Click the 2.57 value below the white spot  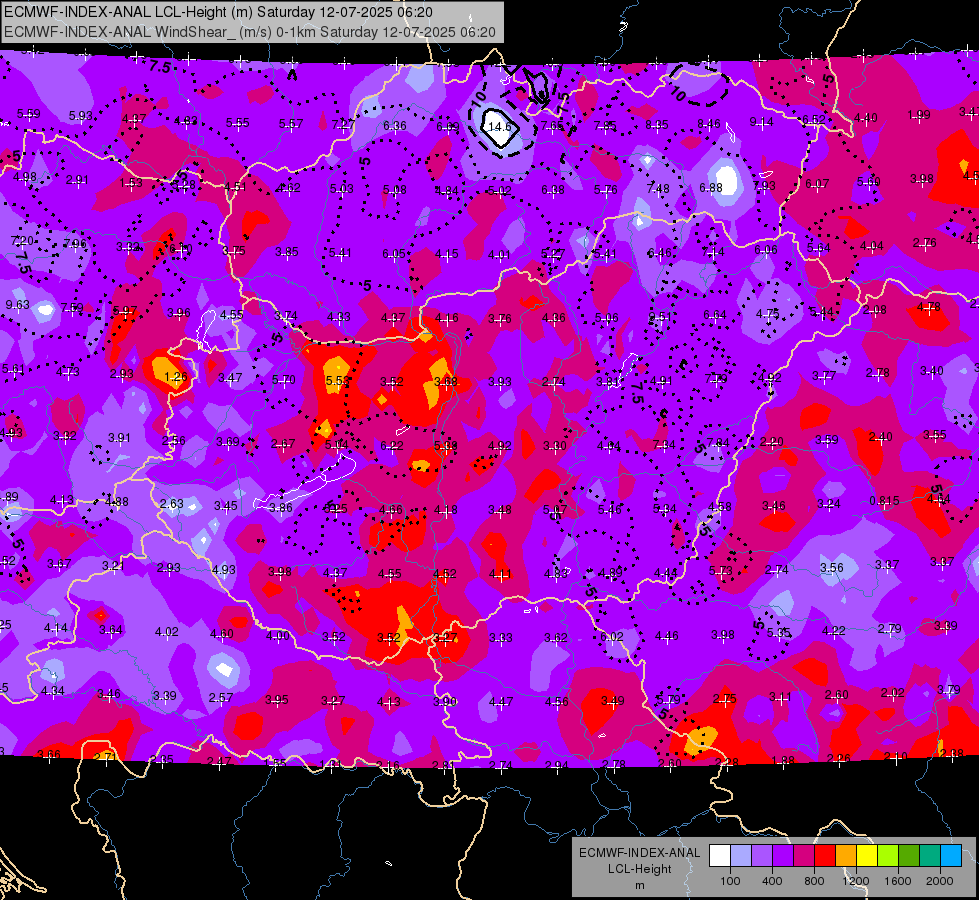pyautogui.click(x=221, y=698)
